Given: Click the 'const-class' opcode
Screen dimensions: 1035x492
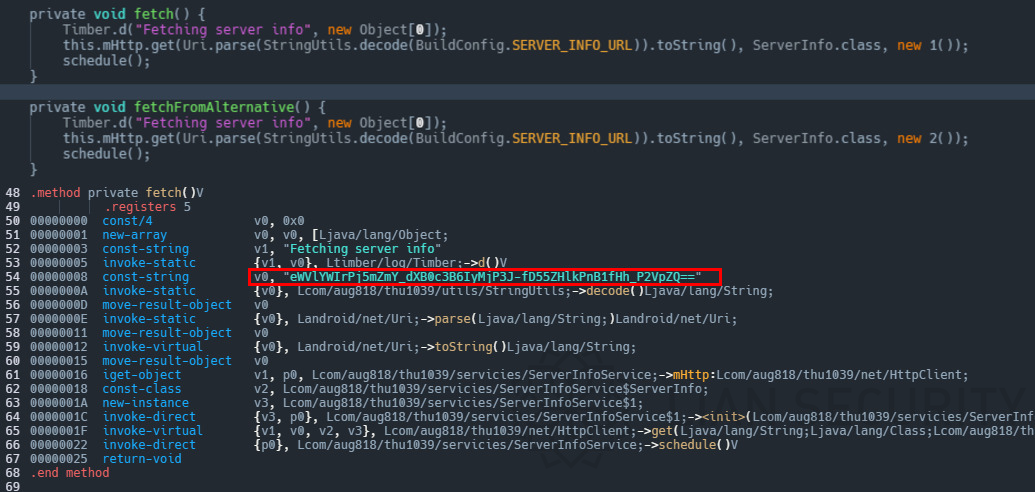Looking at the screenshot, I should coord(142,389).
